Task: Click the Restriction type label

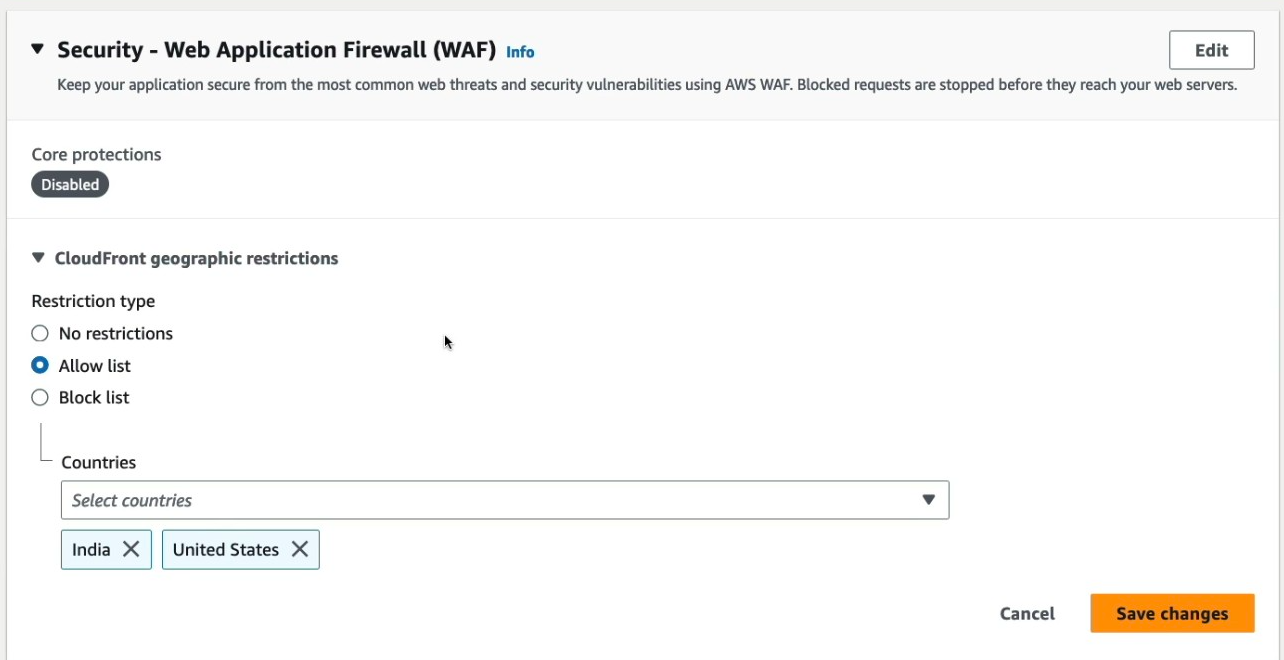Action: pyautogui.click(x=93, y=301)
